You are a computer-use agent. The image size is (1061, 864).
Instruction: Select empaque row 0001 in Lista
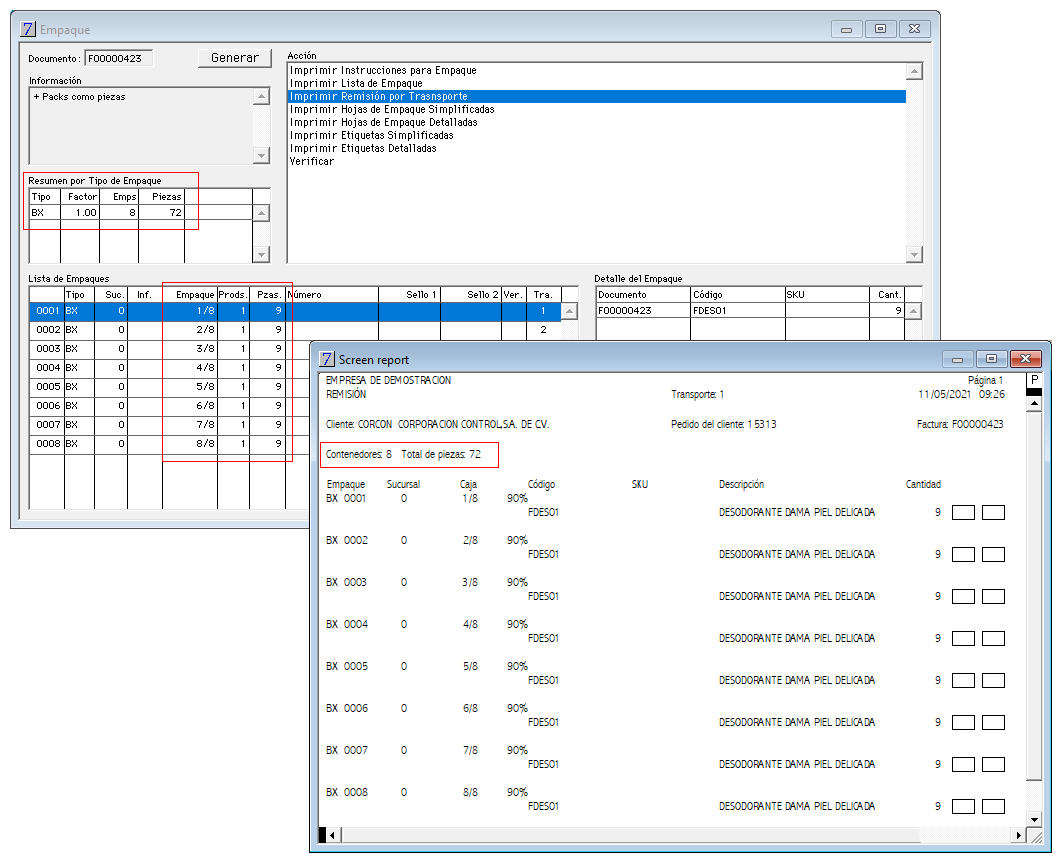point(295,311)
